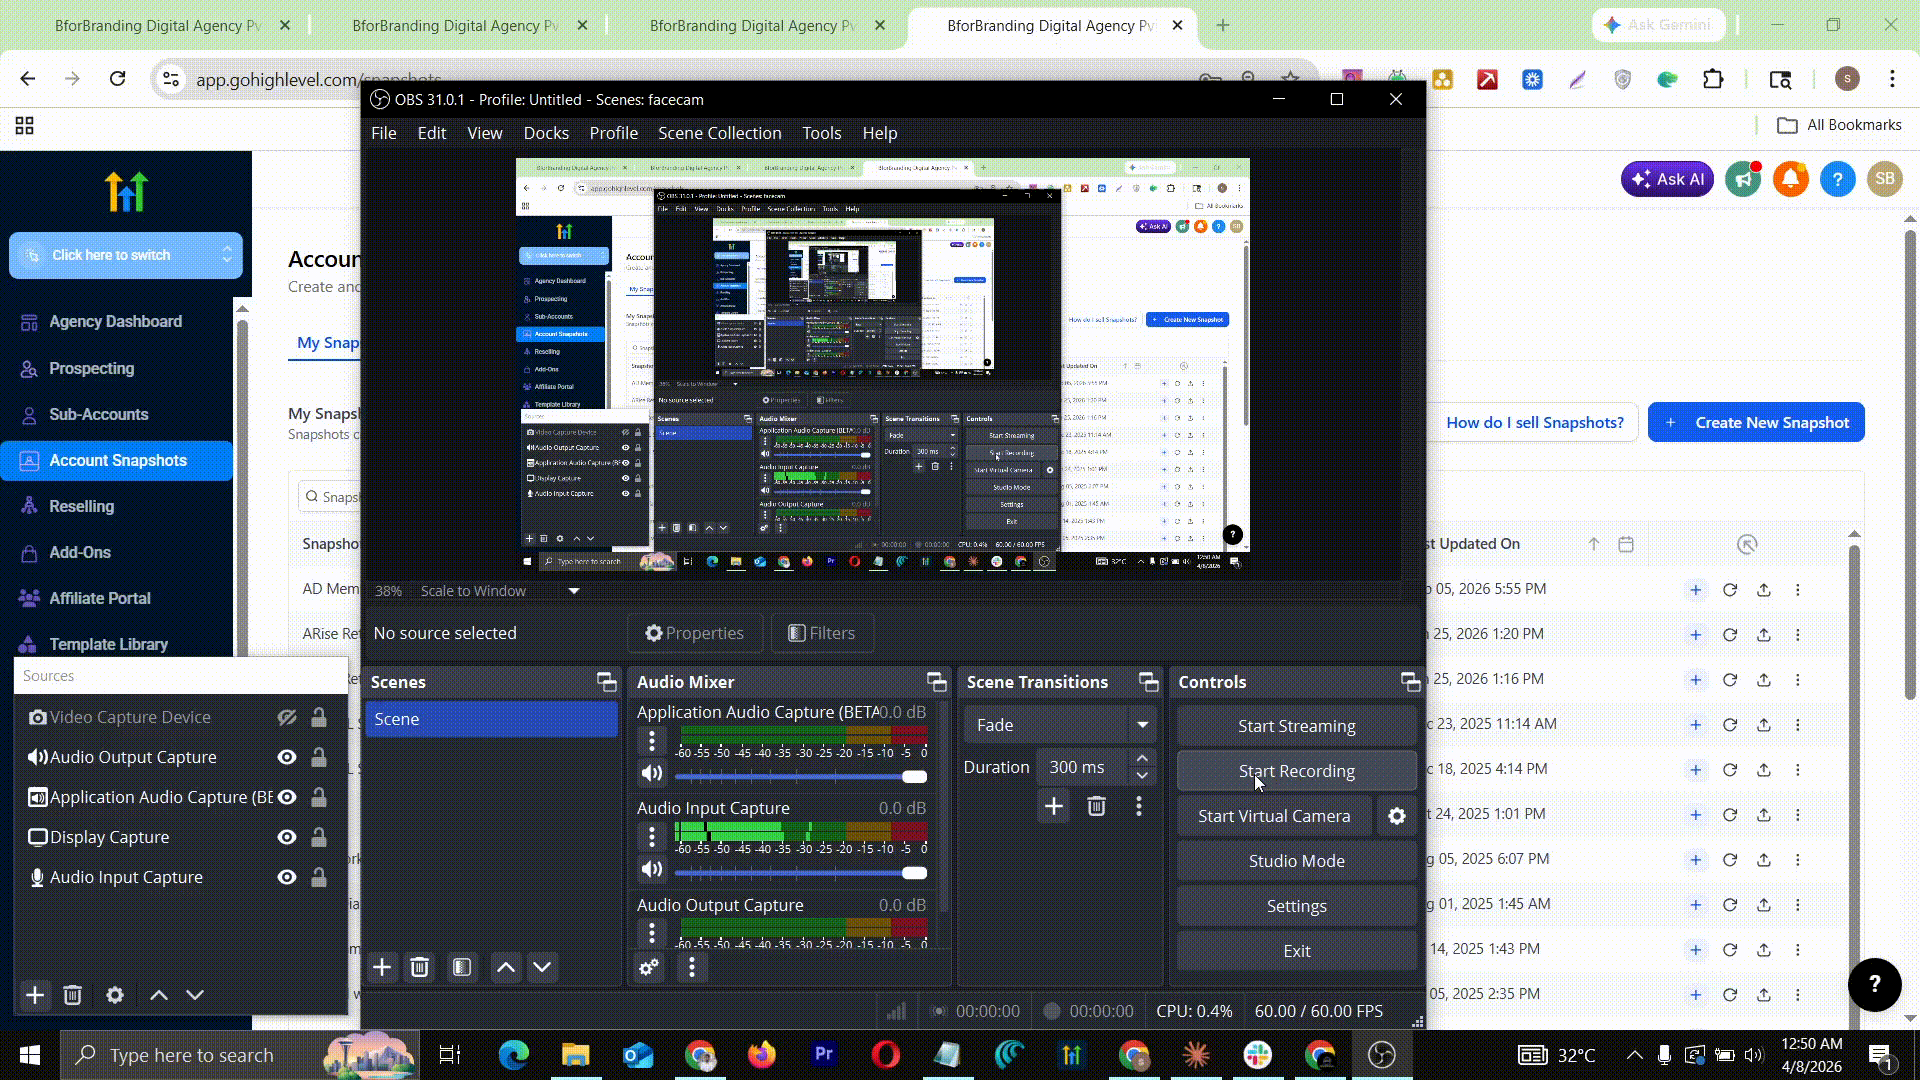Open virtual camera settings gear
Image resolution: width=1920 pixels, height=1080 pixels.
[x=1397, y=816]
